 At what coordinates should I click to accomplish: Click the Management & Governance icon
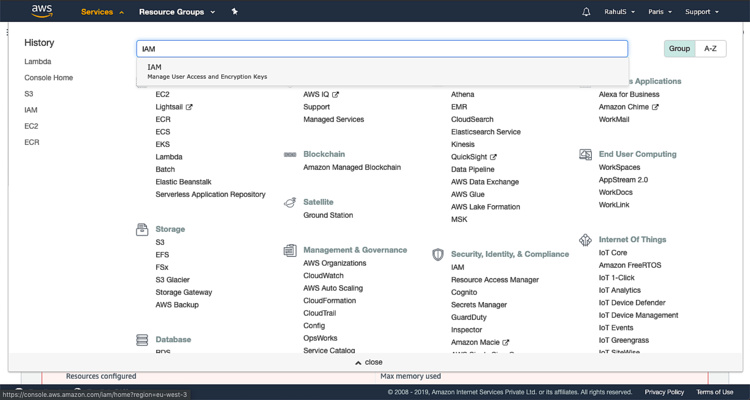click(290, 250)
